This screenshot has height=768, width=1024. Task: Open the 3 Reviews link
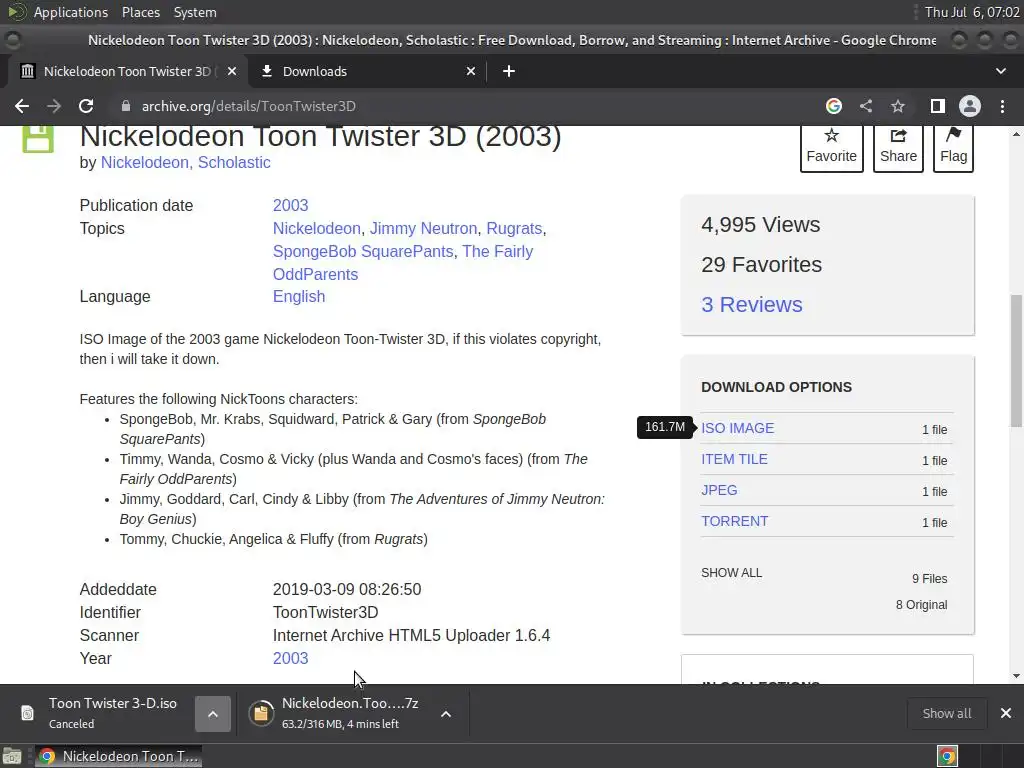pyautogui.click(x=752, y=304)
